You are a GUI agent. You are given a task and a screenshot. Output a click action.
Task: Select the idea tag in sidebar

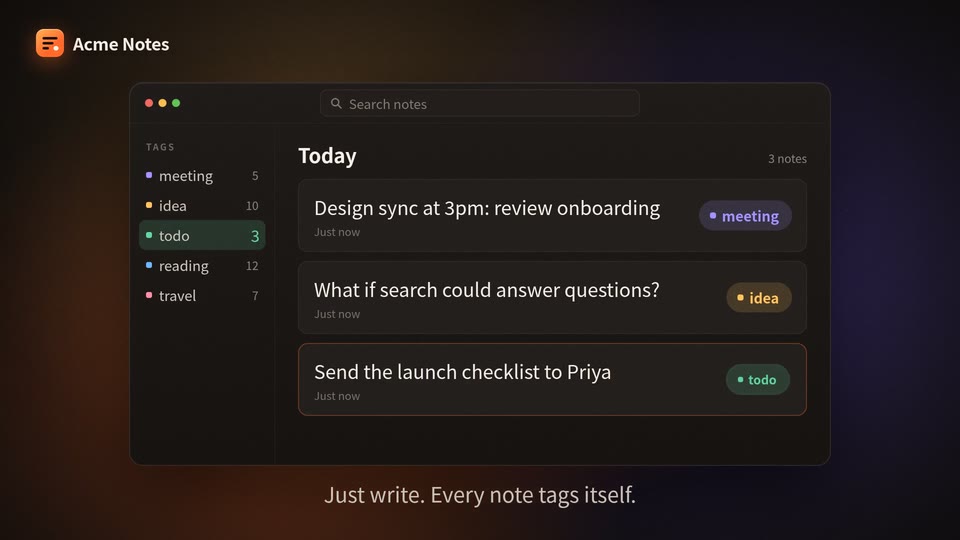click(x=202, y=206)
